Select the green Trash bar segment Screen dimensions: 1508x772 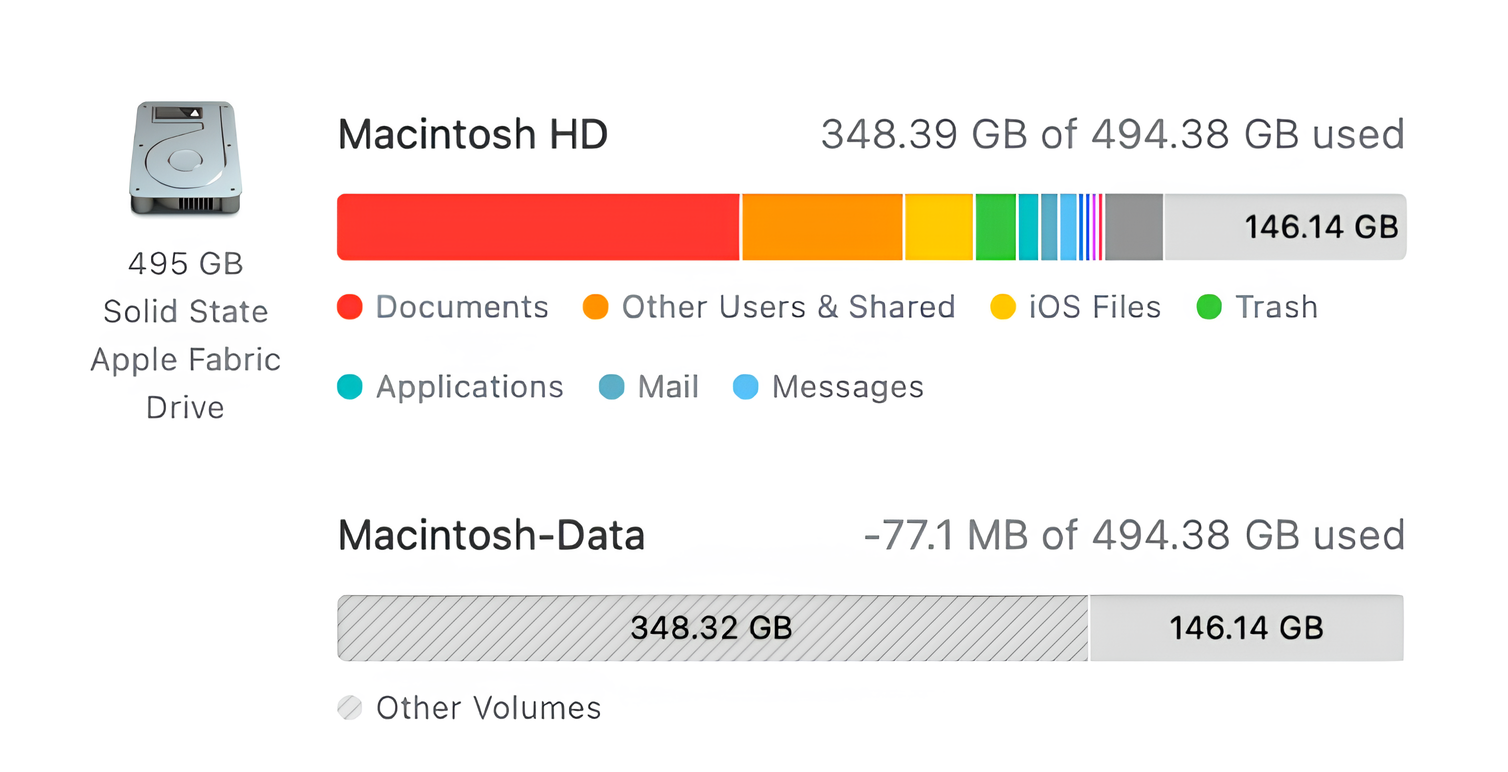pyautogui.click(x=996, y=227)
